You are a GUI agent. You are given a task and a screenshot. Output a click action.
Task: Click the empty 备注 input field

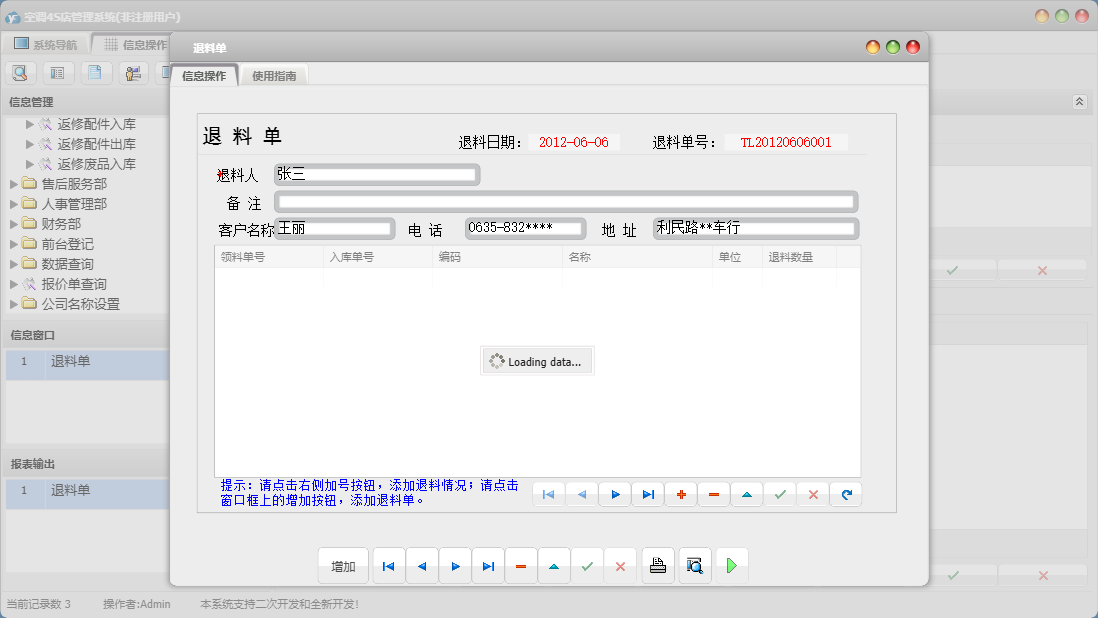click(x=566, y=202)
